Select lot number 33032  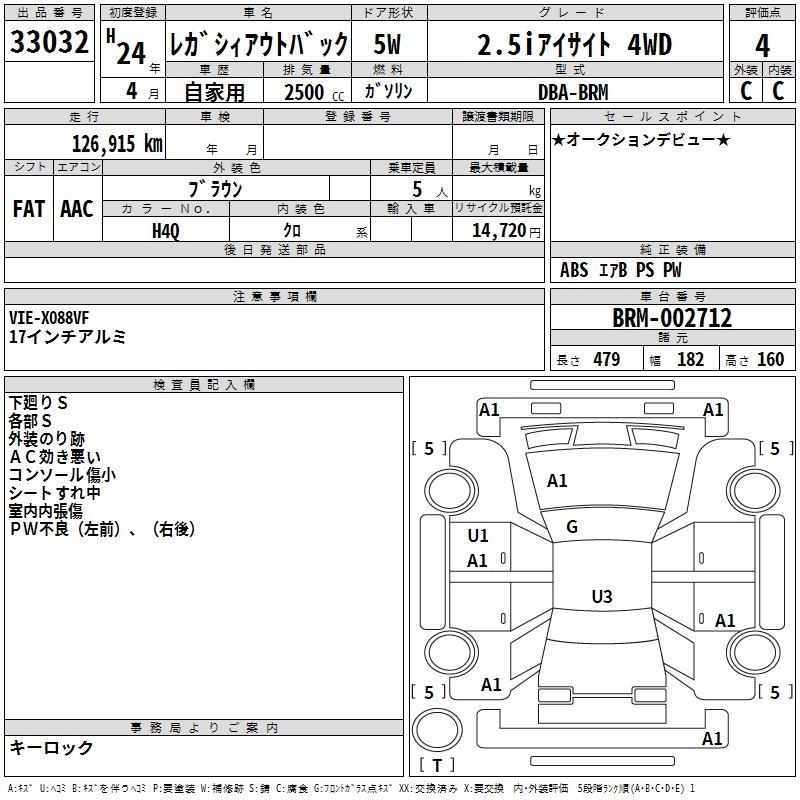point(49,42)
